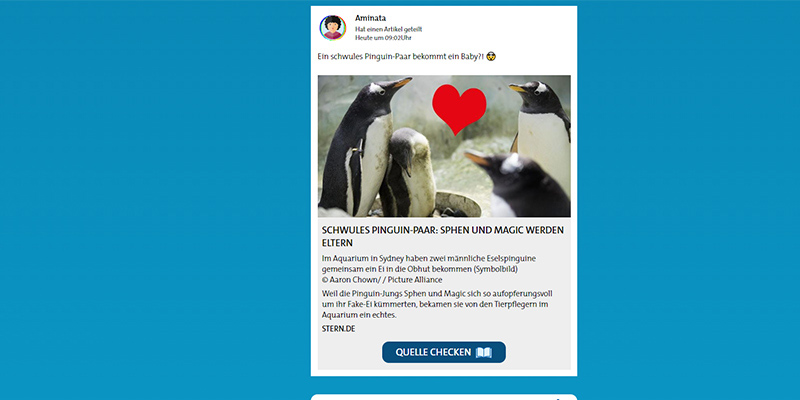Click the baby penguin chick in the photo
800x400 pixels.
coord(407,173)
